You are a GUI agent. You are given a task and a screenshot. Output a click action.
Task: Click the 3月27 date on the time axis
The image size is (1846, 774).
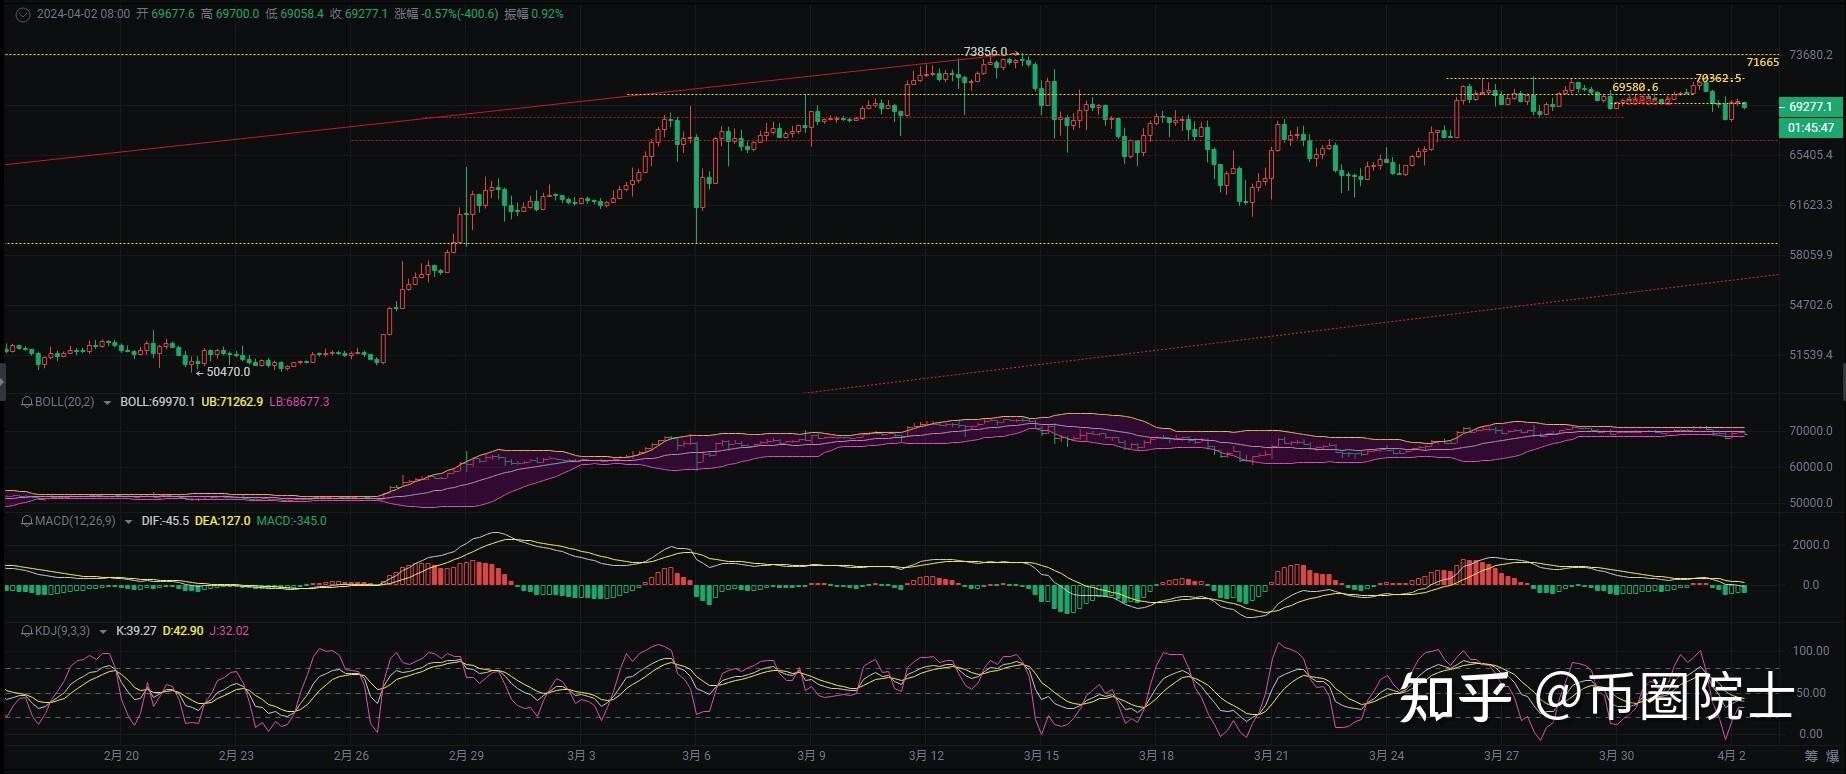coord(1501,756)
